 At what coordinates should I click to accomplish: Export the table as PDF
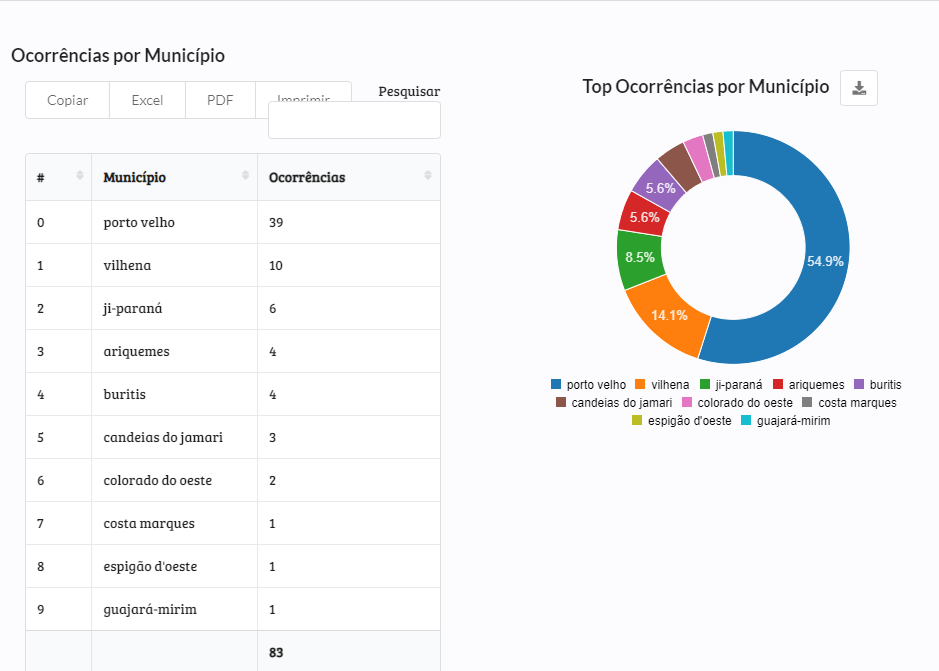click(220, 100)
